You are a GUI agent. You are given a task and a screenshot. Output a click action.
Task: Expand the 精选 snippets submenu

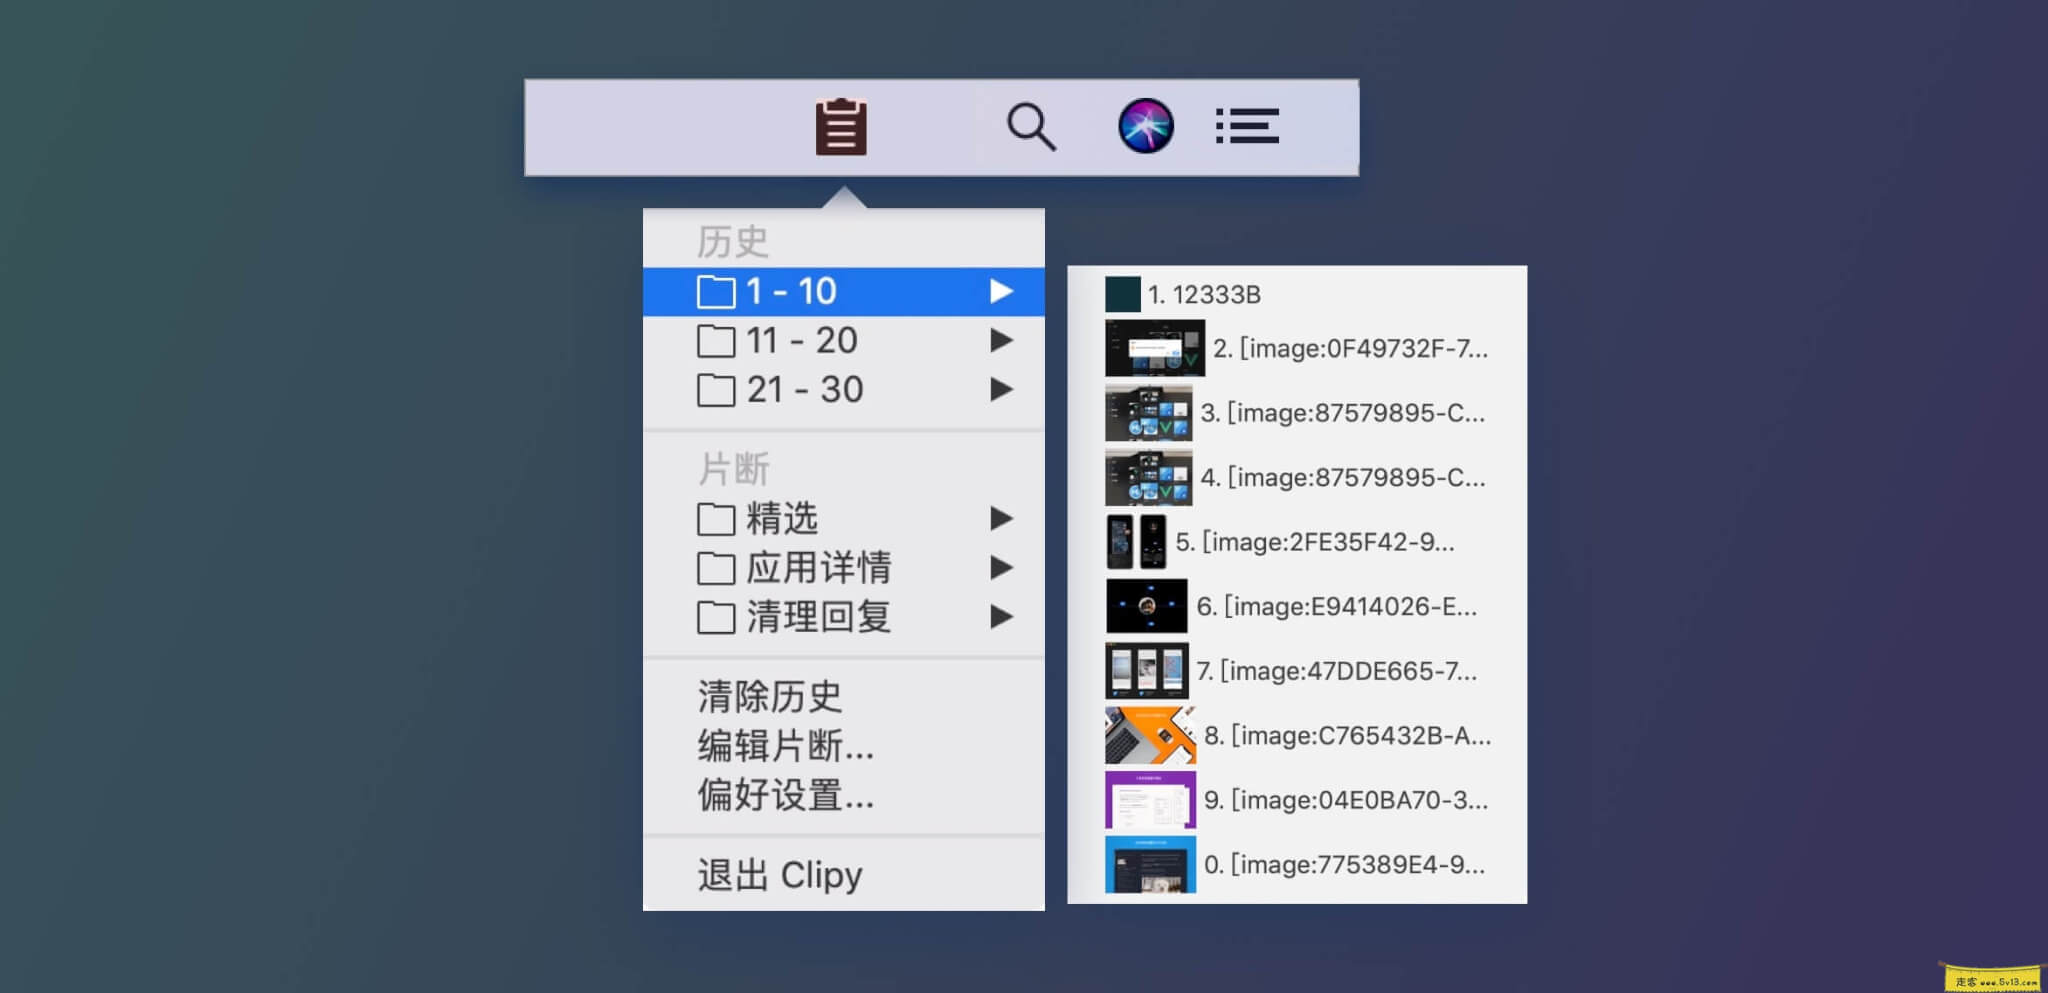click(1002, 518)
